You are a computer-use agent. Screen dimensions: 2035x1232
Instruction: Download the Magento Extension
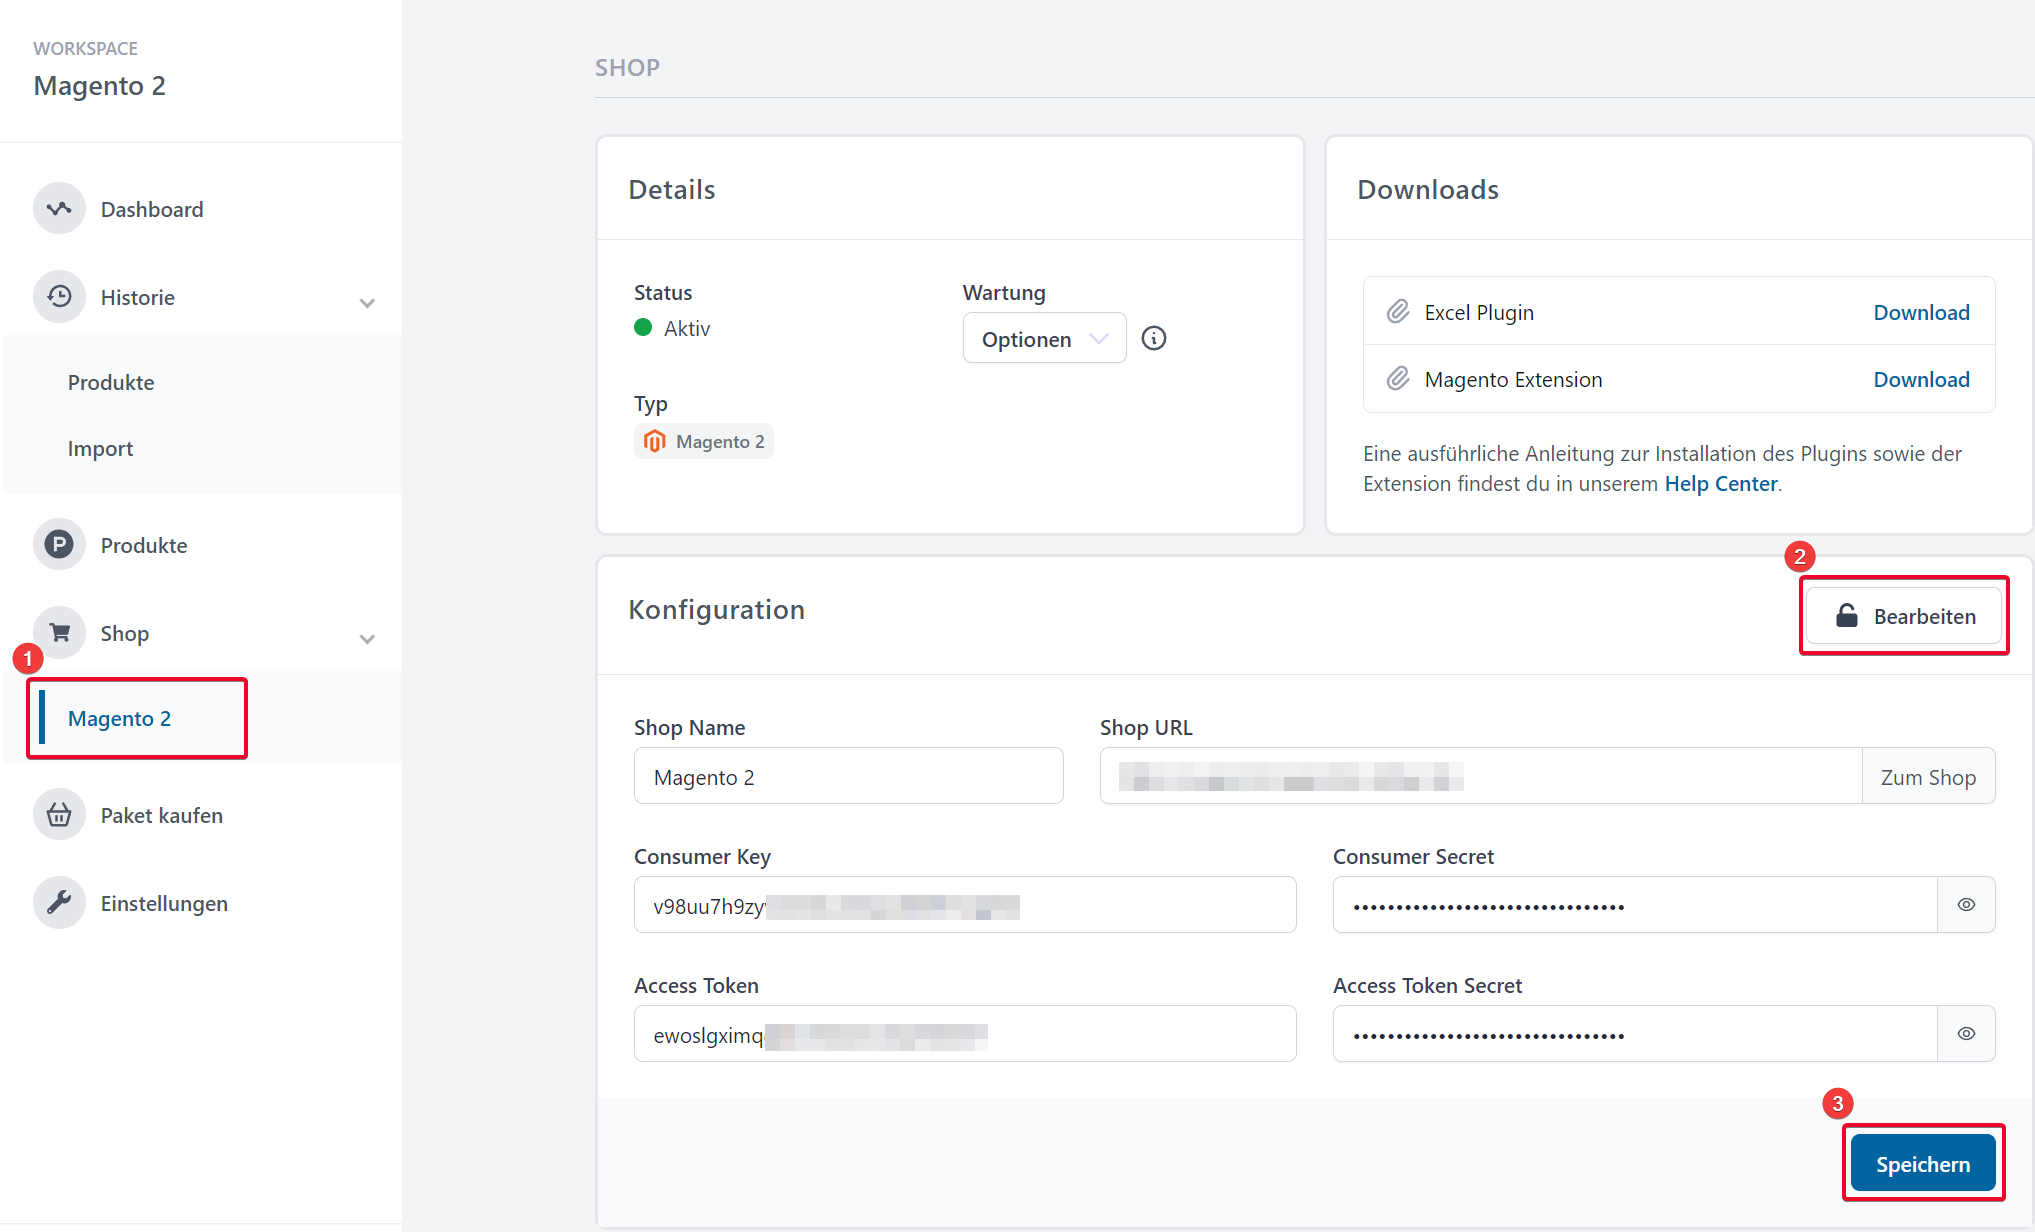[x=1921, y=379]
